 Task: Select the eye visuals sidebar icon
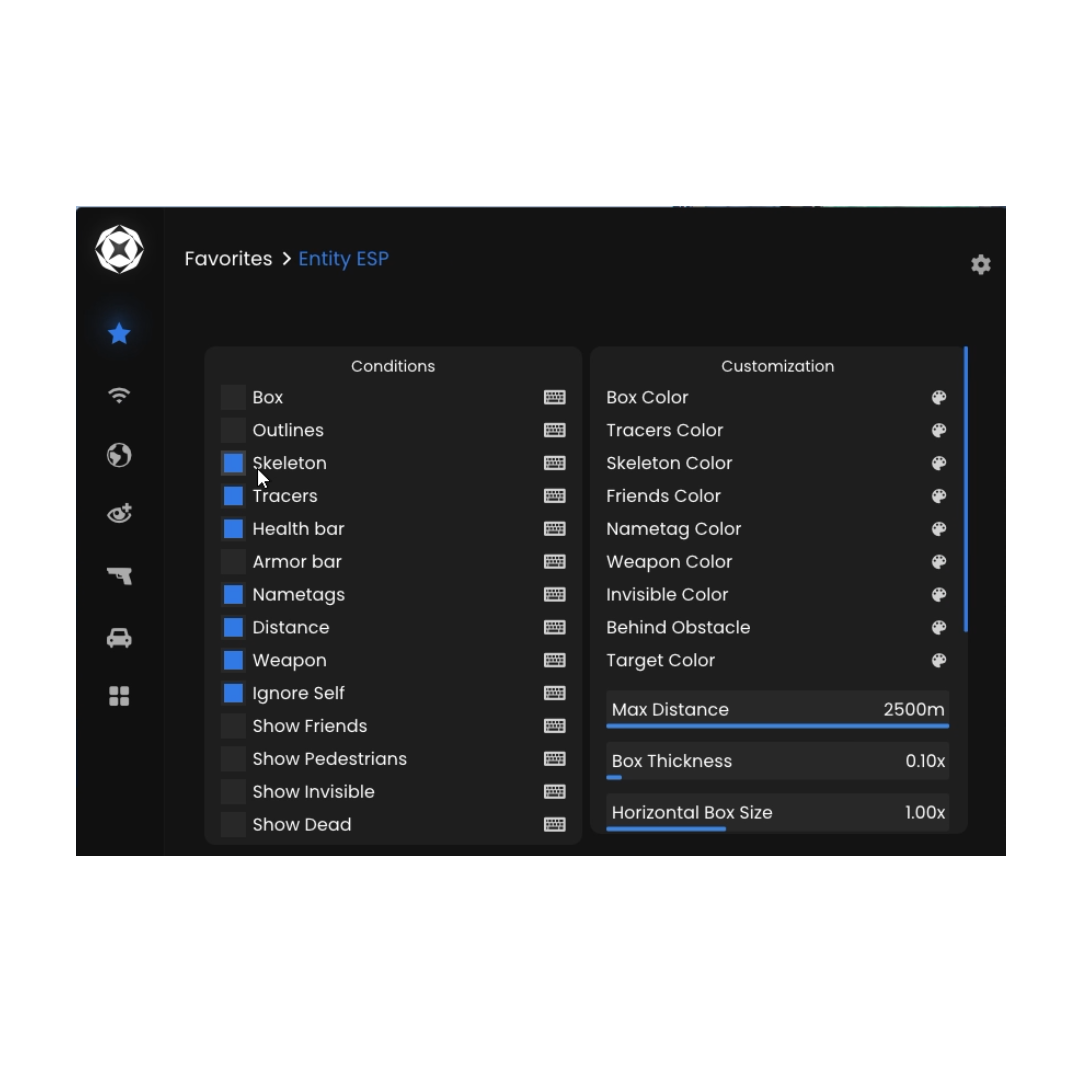click(119, 514)
